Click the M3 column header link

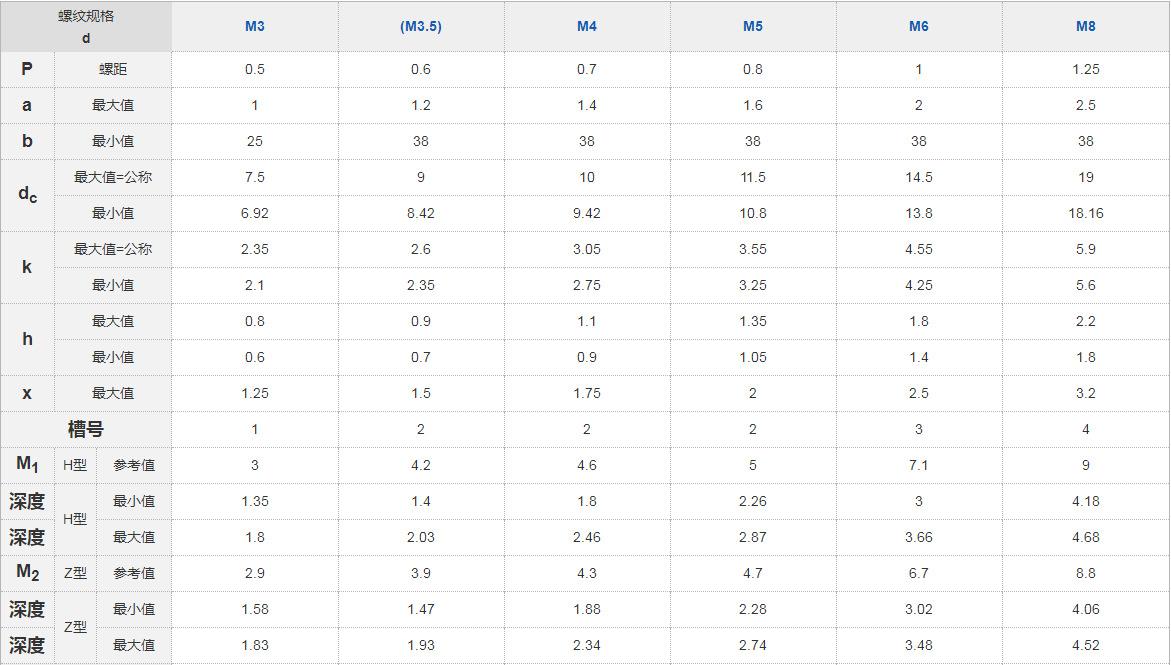point(255,26)
